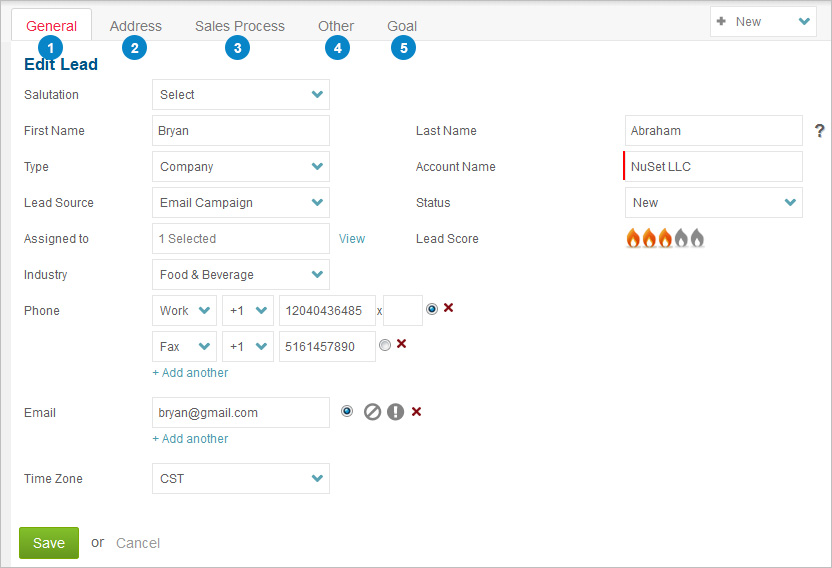Image resolution: width=832 pixels, height=568 pixels.
Task: Click the Email field with bryan@gmail.com
Action: click(241, 412)
